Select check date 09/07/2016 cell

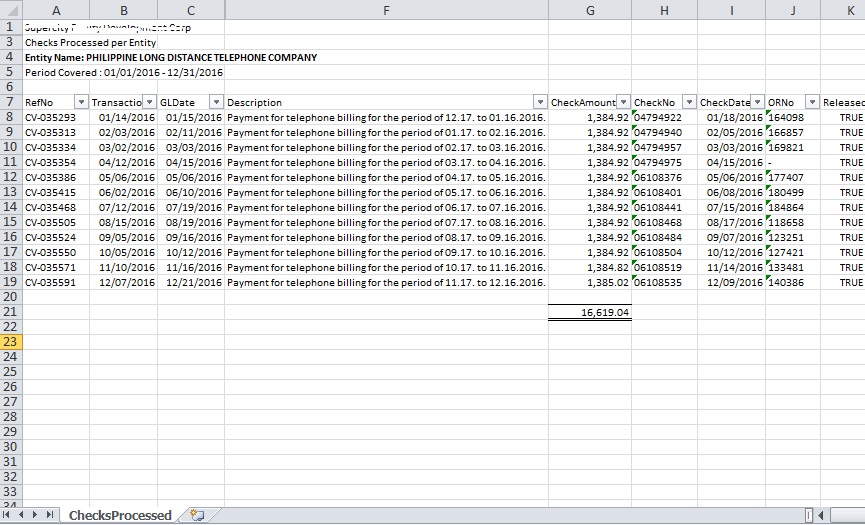pyautogui.click(x=731, y=237)
